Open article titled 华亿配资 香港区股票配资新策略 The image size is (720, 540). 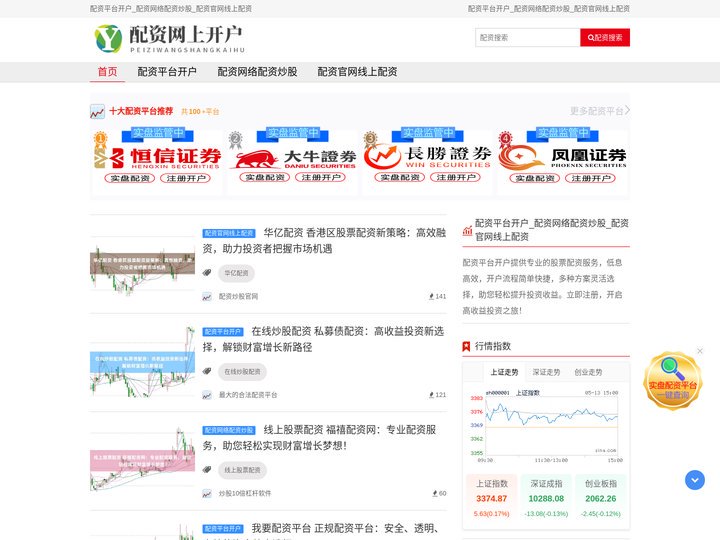324,241
